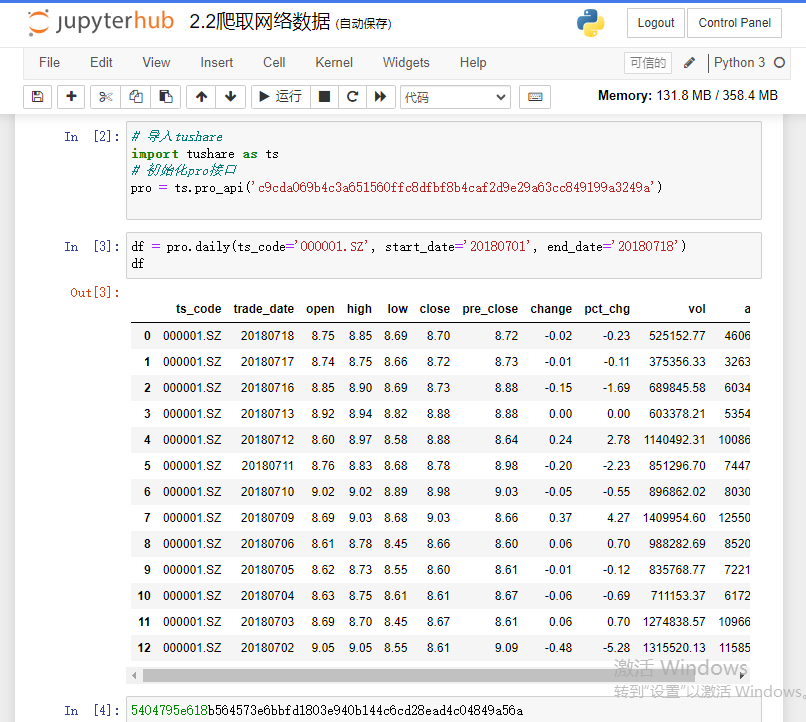
Task: Restart the kernel icon
Action: click(352, 97)
